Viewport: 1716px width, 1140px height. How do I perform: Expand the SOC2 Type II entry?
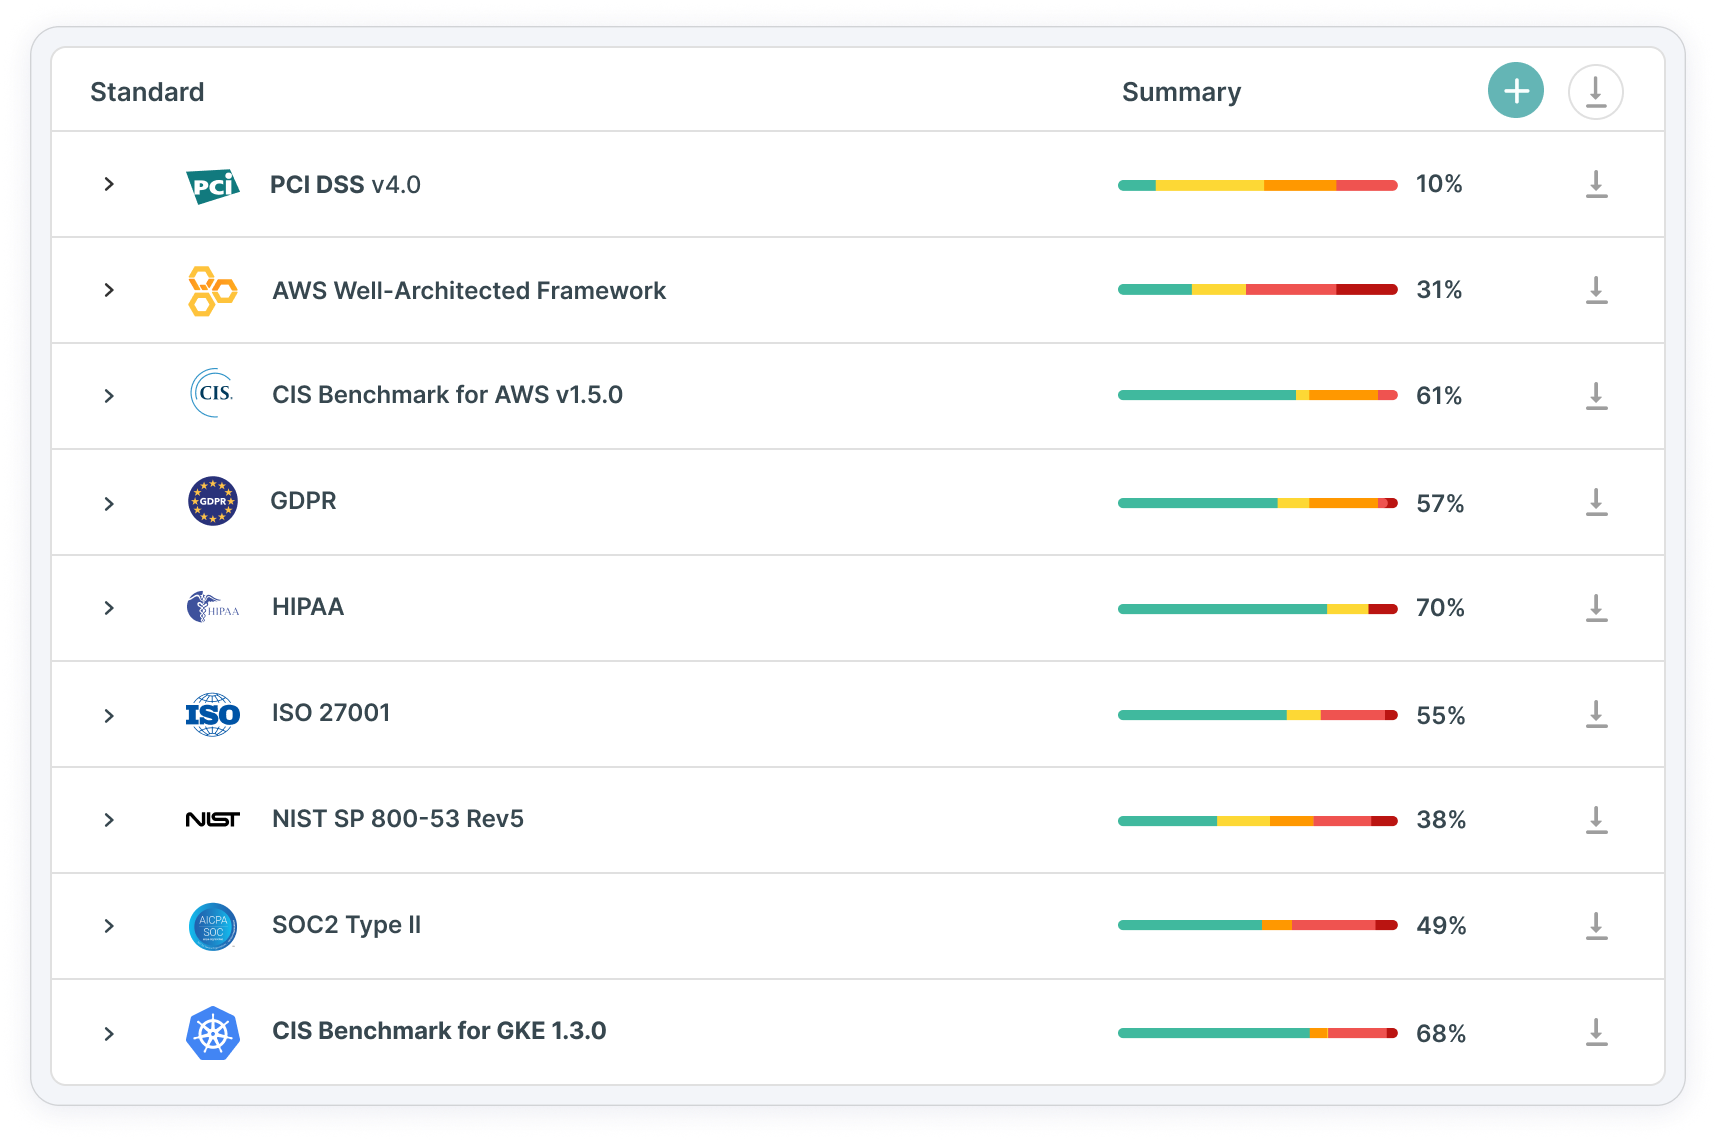(109, 926)
